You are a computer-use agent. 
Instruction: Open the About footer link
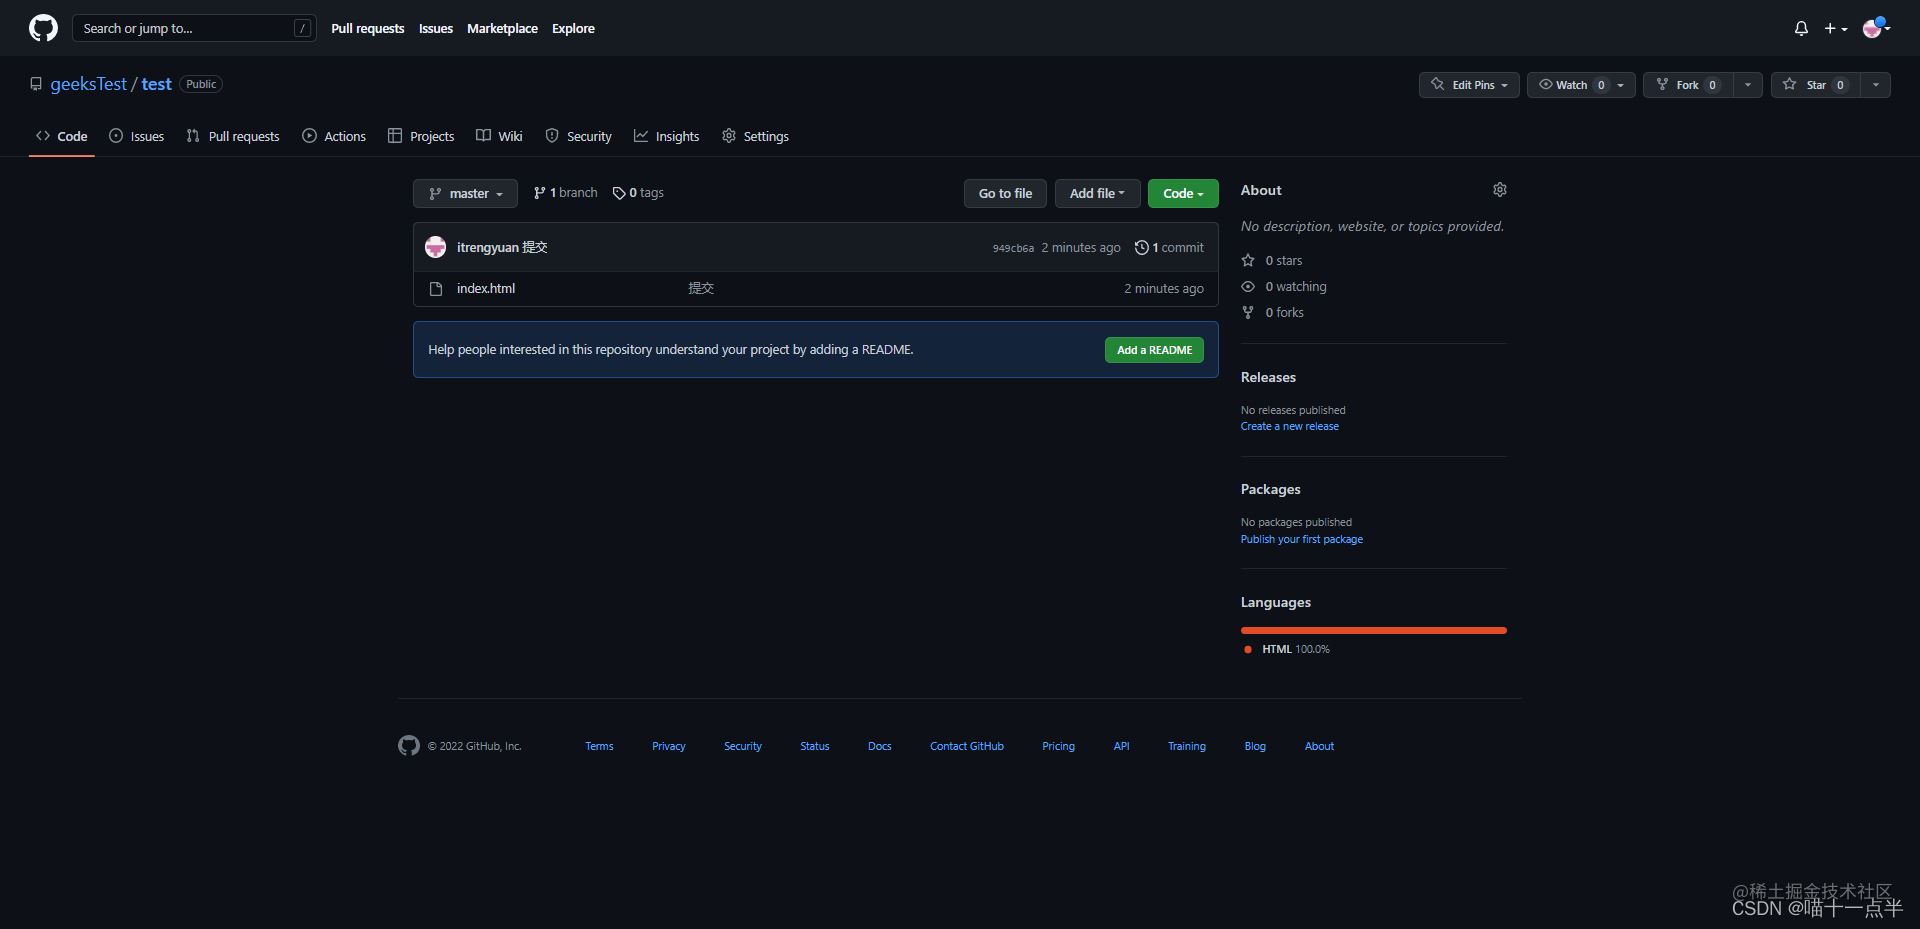1319,746
